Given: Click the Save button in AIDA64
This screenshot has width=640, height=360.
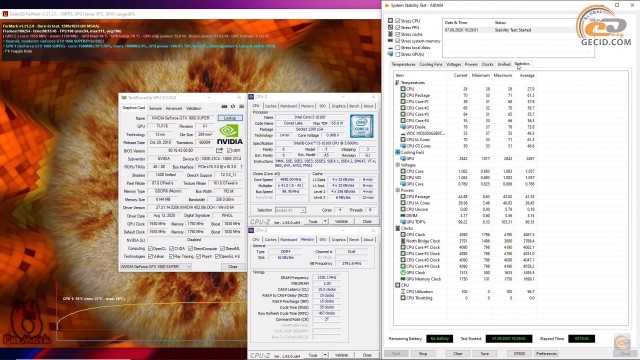Looking at the screenshot, I should pyautogui.click(x=484, y=353).
